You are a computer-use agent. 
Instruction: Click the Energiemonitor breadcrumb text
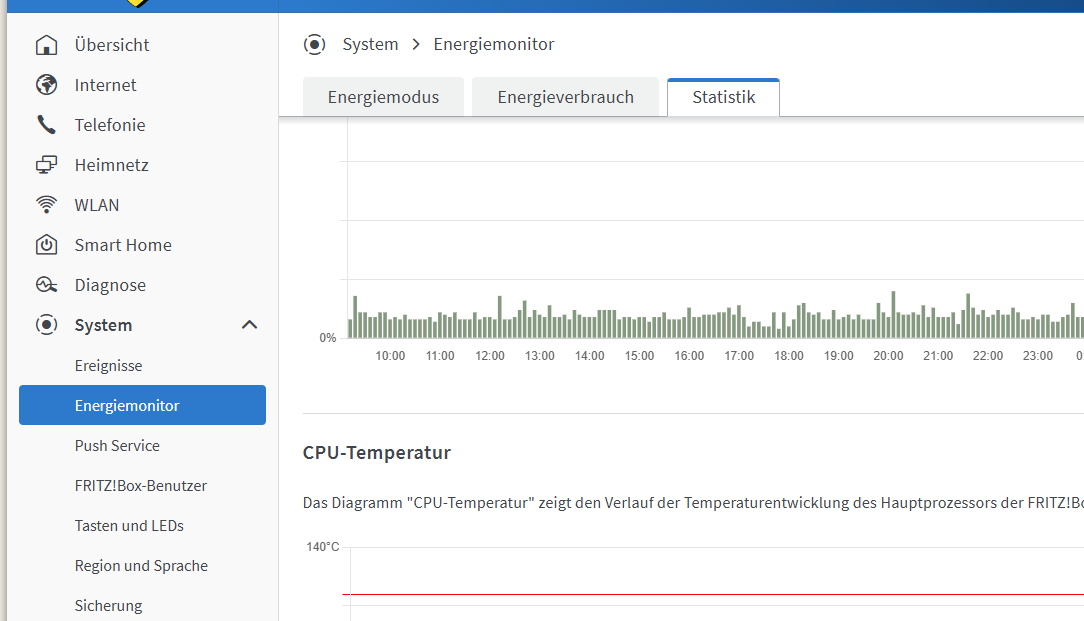pyautogui.click(x=494, y=44)
